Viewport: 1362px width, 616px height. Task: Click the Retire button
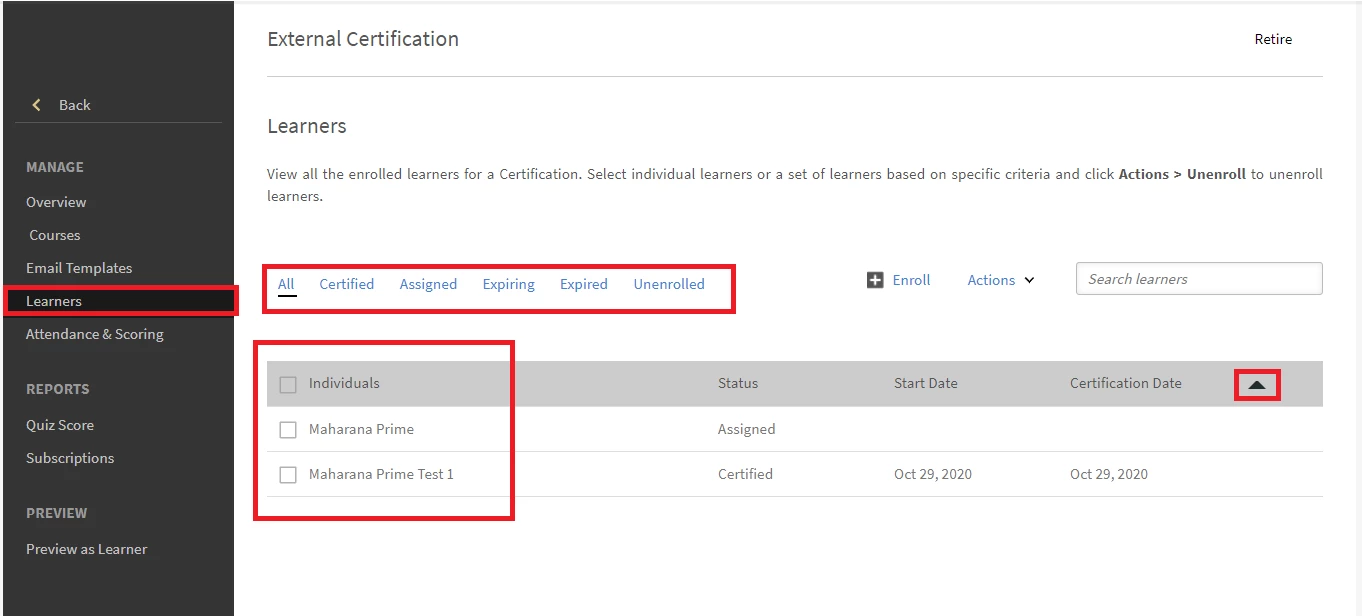pos(1273,40)
